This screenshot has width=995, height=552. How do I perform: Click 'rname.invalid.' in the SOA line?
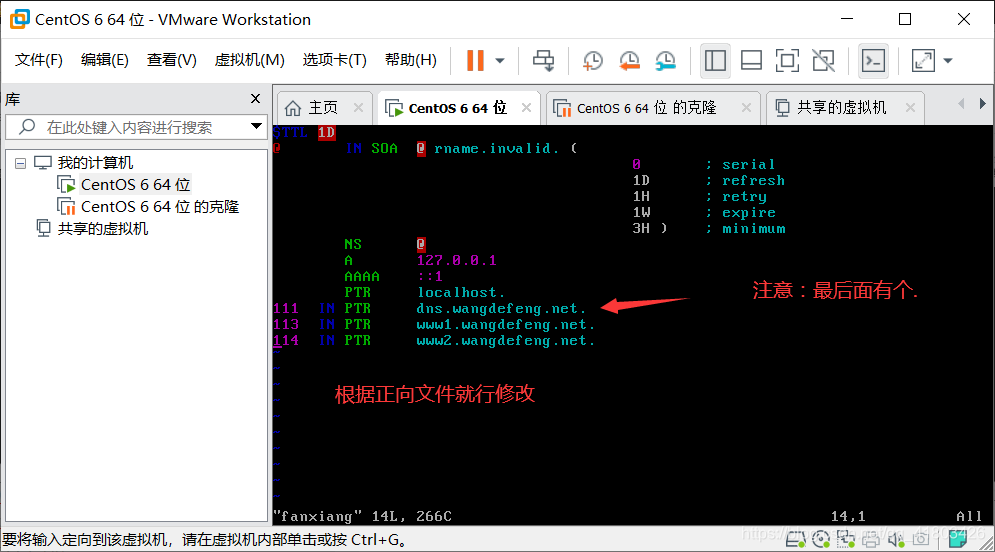pos(496,148)
